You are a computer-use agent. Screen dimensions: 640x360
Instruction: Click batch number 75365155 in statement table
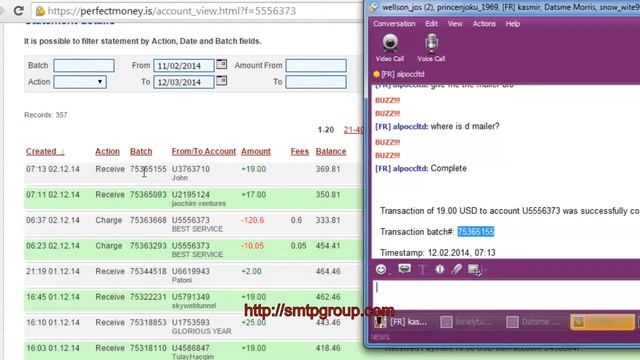[148, 169]
